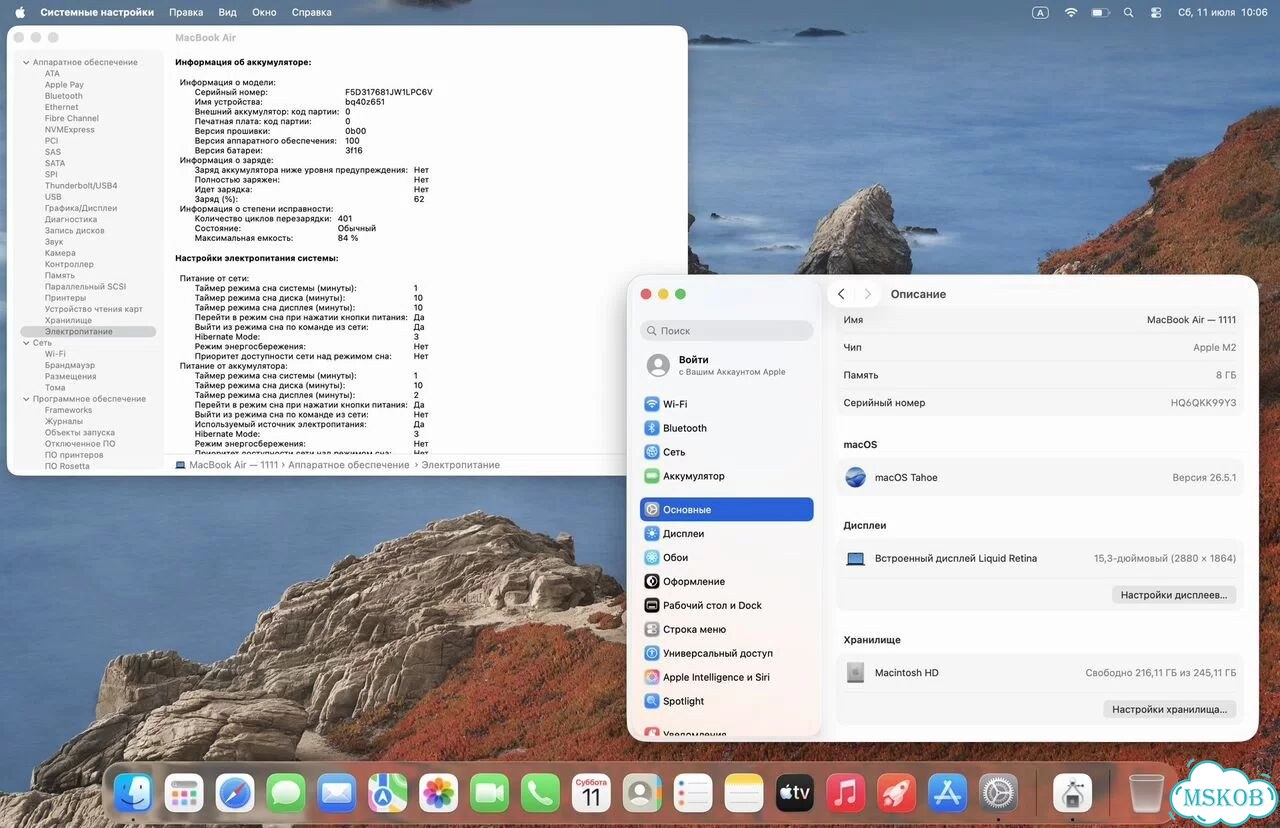Image resolution: width=1280 pixels, height=828 pixels.
Task: Select Хранилище in System Information tree
Action: (x=68, y=320)
